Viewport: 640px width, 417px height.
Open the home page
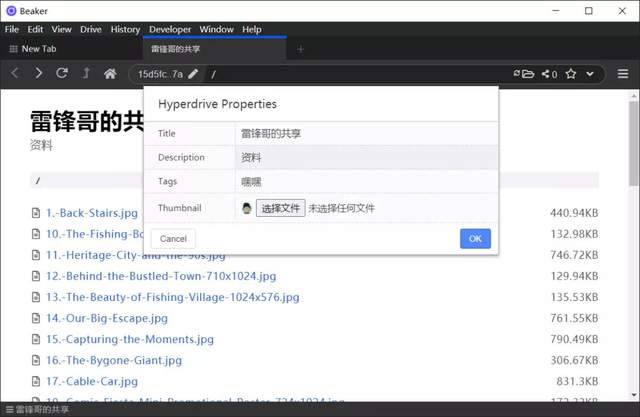pyautogui.click(x=110, y=73)
